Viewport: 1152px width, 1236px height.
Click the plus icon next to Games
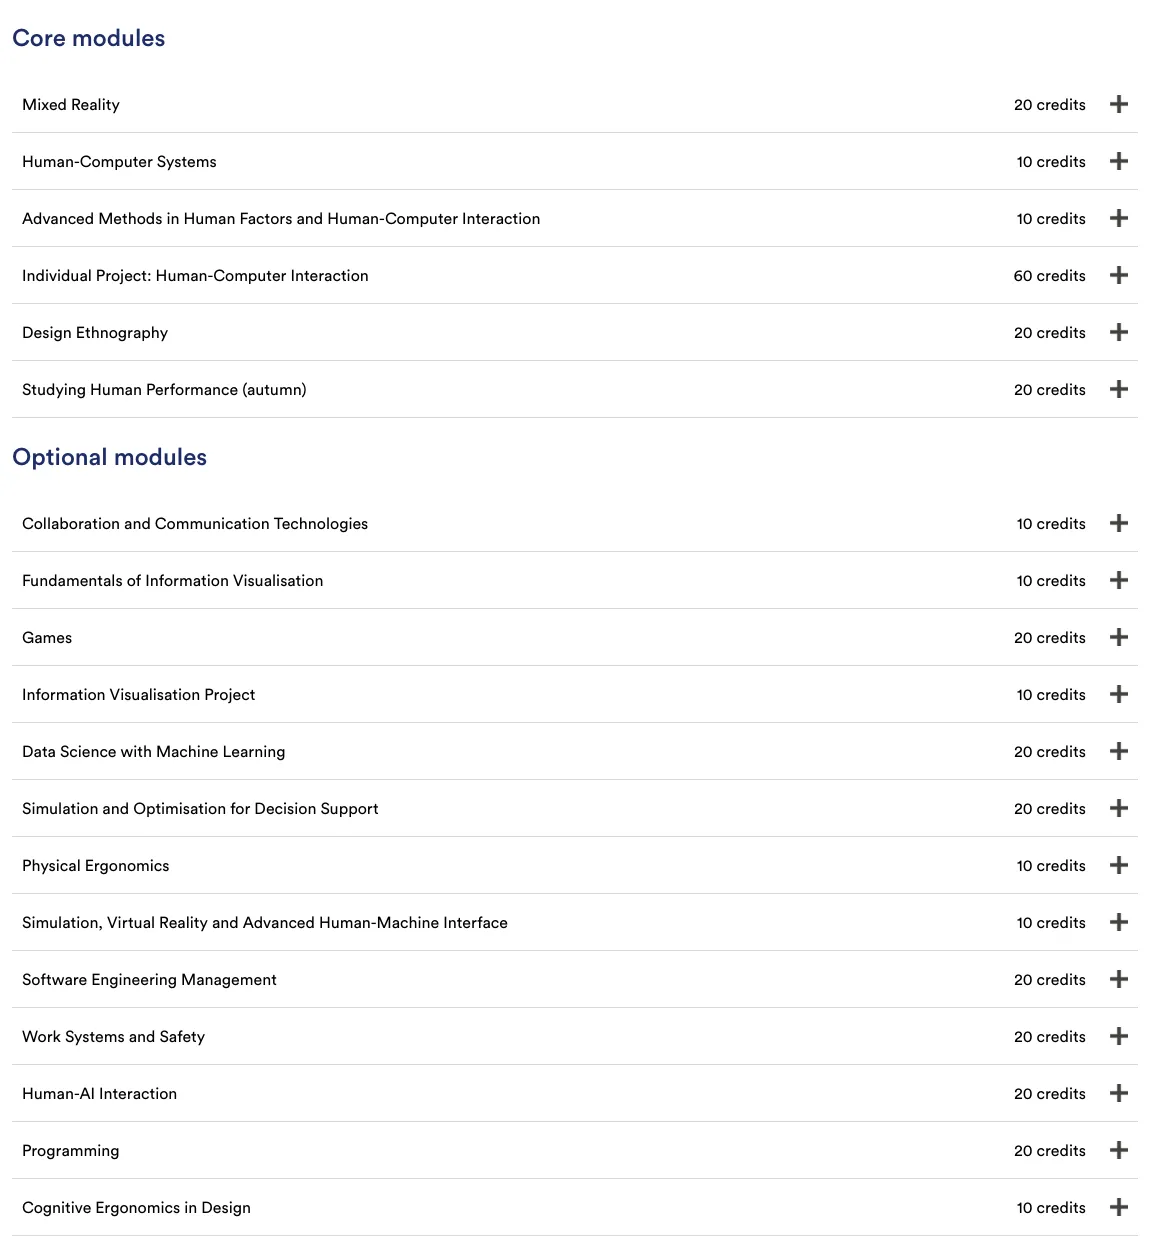1119,637
